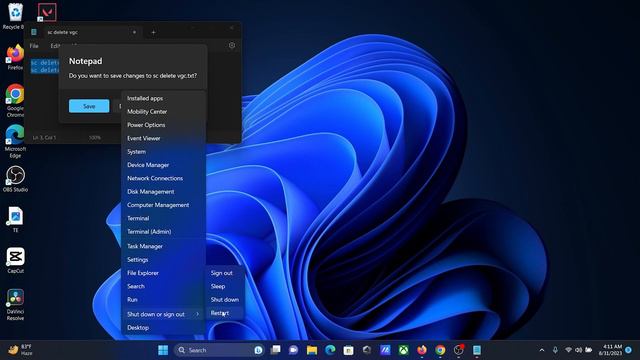Close the sc delete vgc tab
Image resolution: width=640 pixels, height=360 pixels.
[134, 32]
